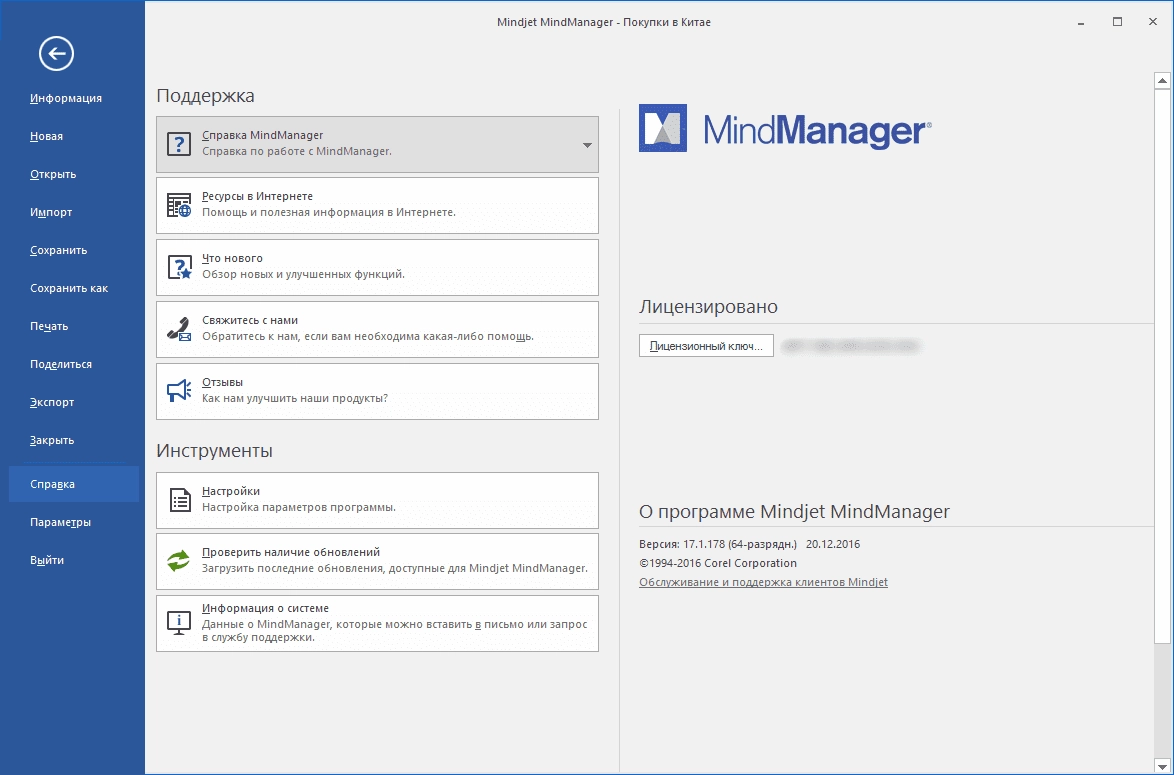Click the web resources icon next to Ресурсы в Интернете

point(179,204)
